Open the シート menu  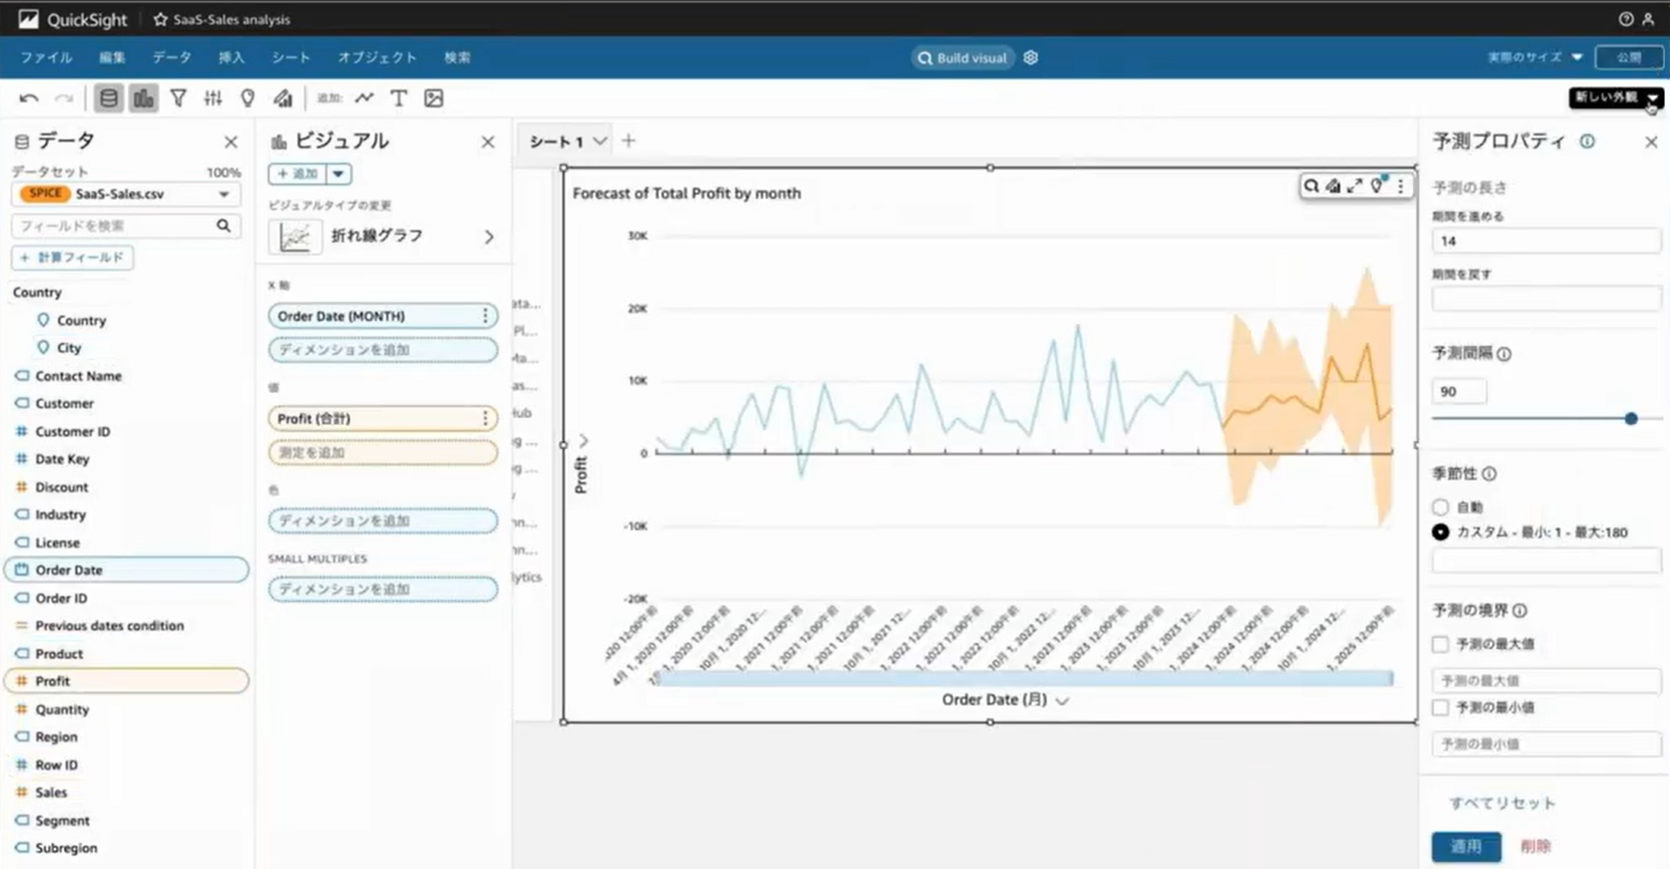(291, 57)
